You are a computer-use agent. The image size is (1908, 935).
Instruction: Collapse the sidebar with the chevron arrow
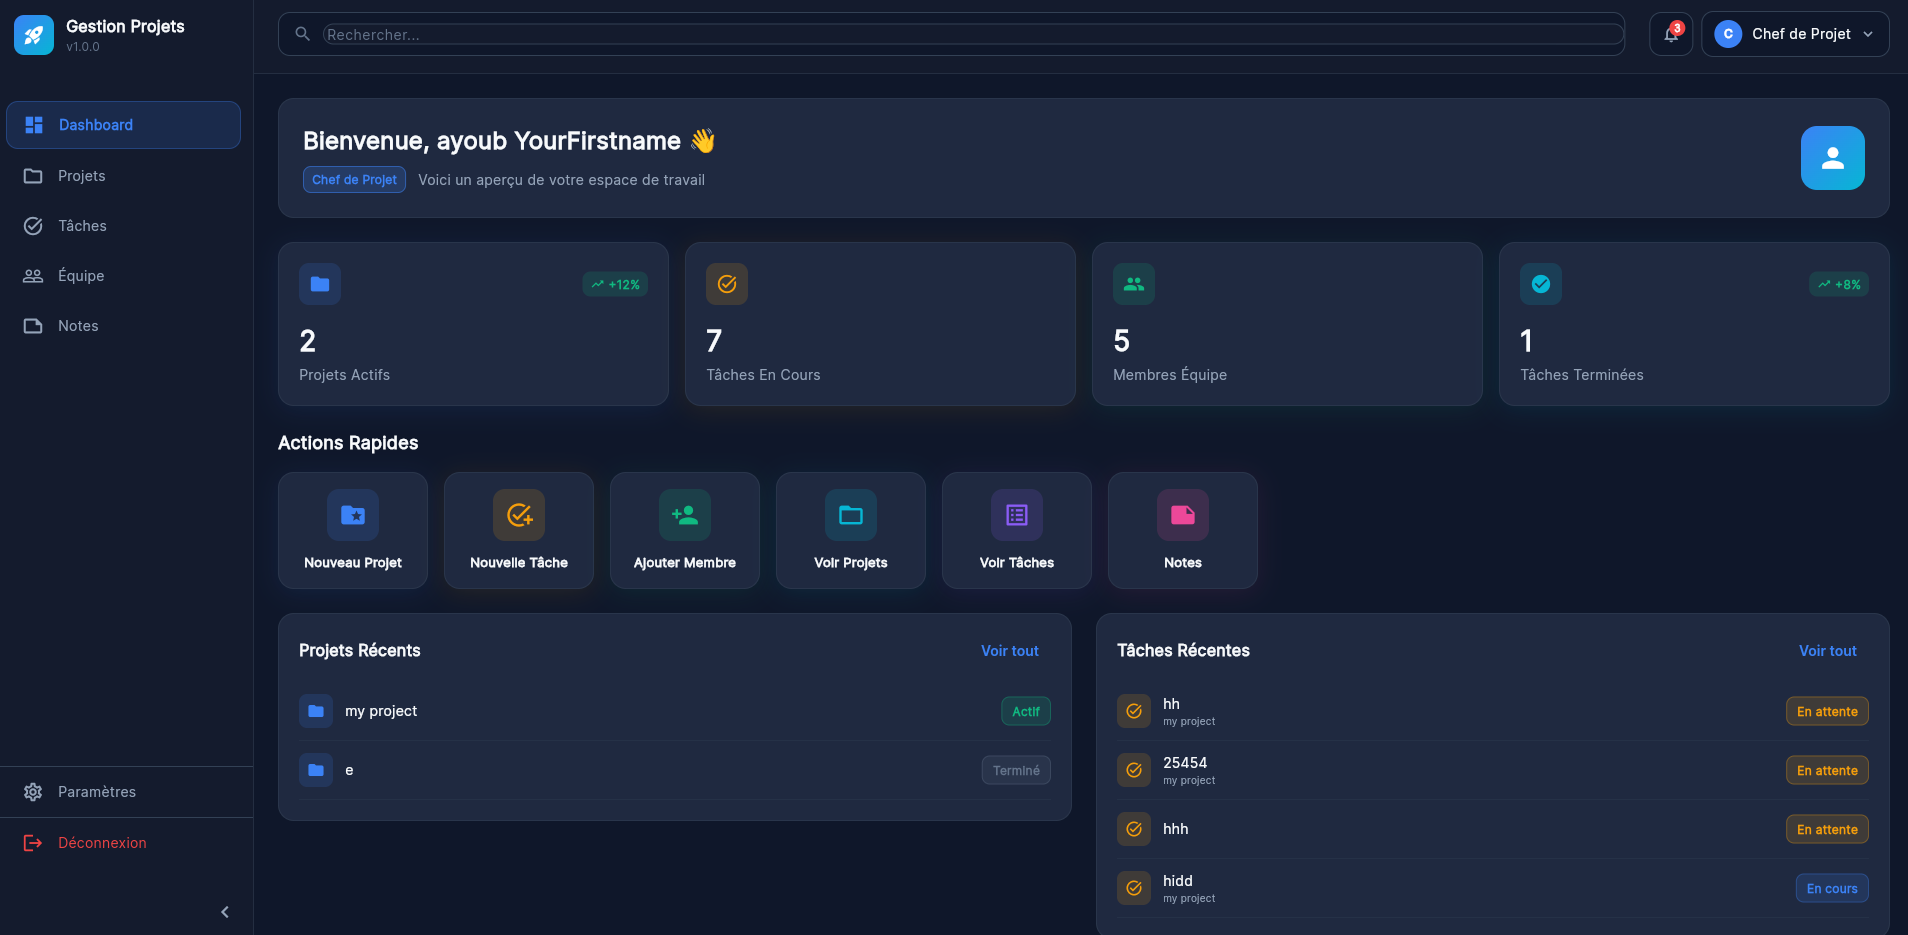pos(224,911)
